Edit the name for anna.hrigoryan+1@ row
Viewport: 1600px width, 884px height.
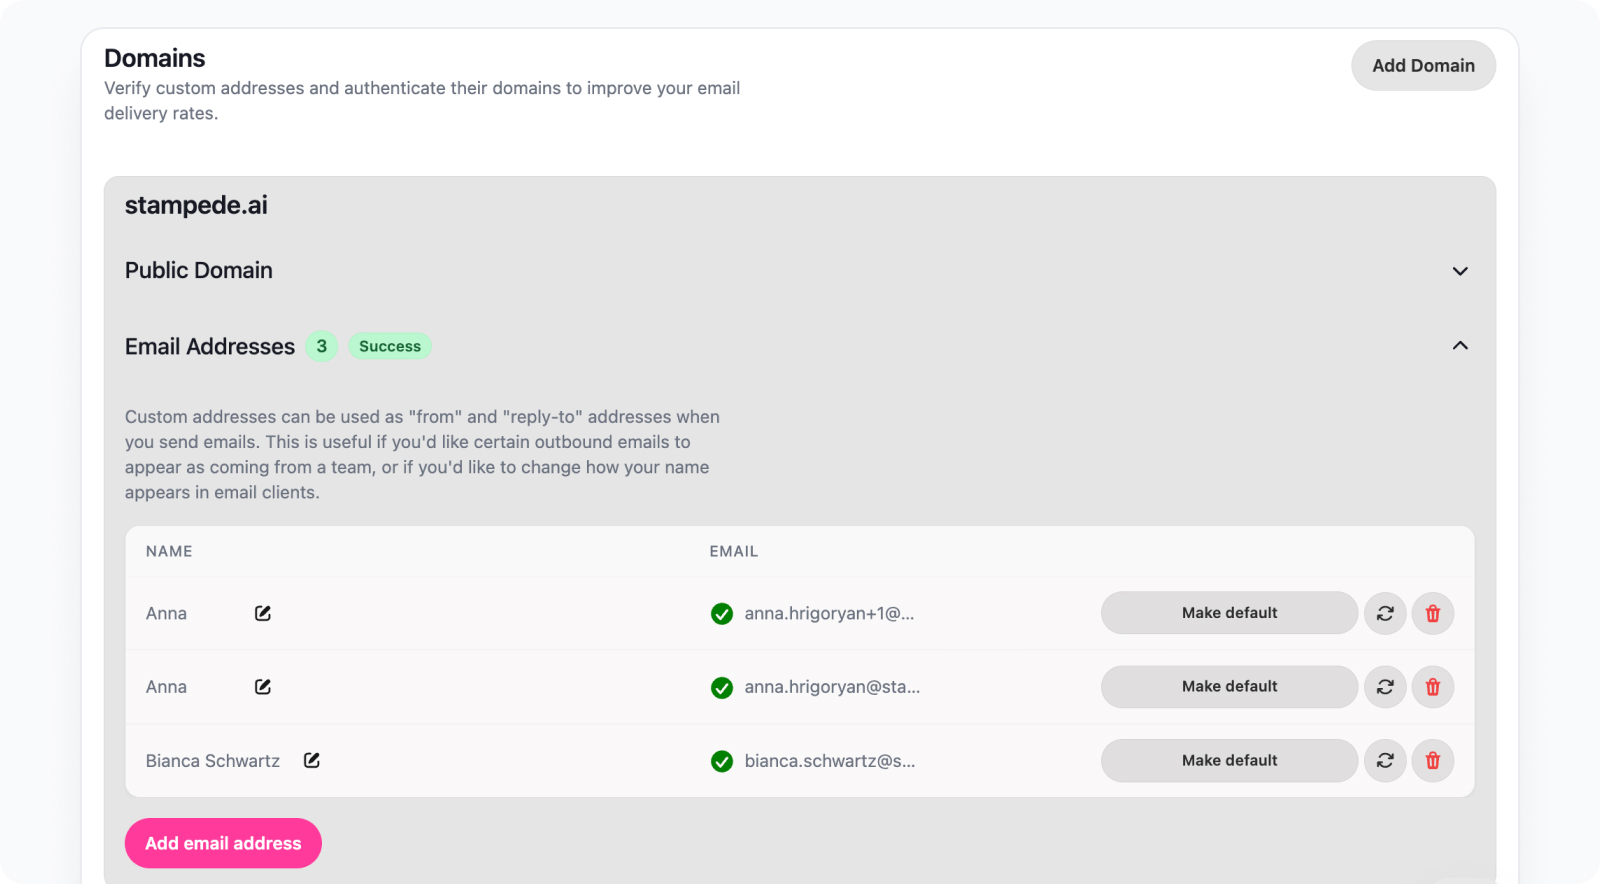click(263, 613)
